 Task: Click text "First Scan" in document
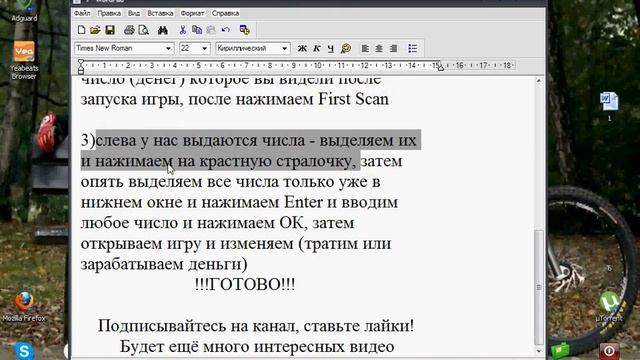pos(353,99)
